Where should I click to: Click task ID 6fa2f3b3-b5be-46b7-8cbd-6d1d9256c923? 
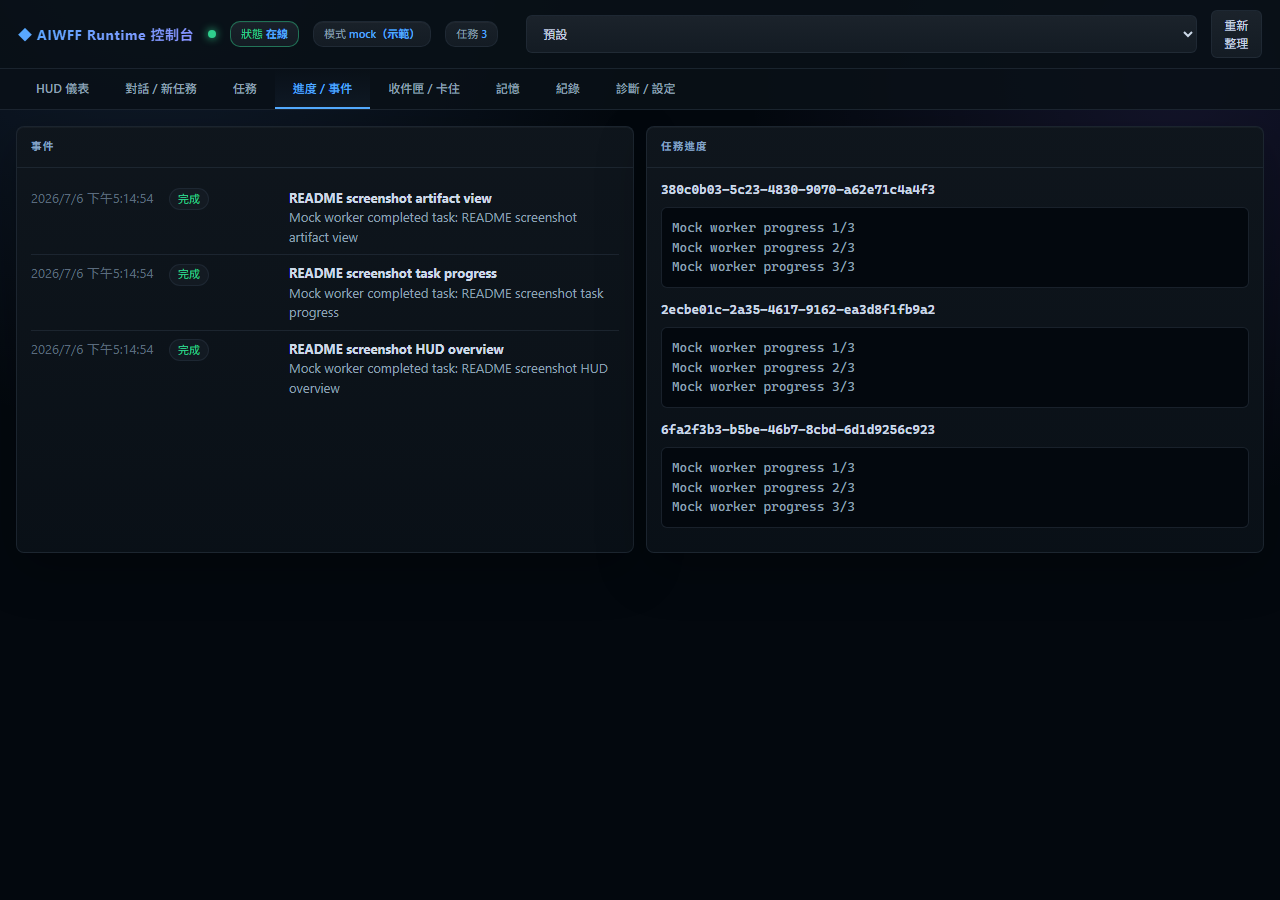click(x=798, y=429)
